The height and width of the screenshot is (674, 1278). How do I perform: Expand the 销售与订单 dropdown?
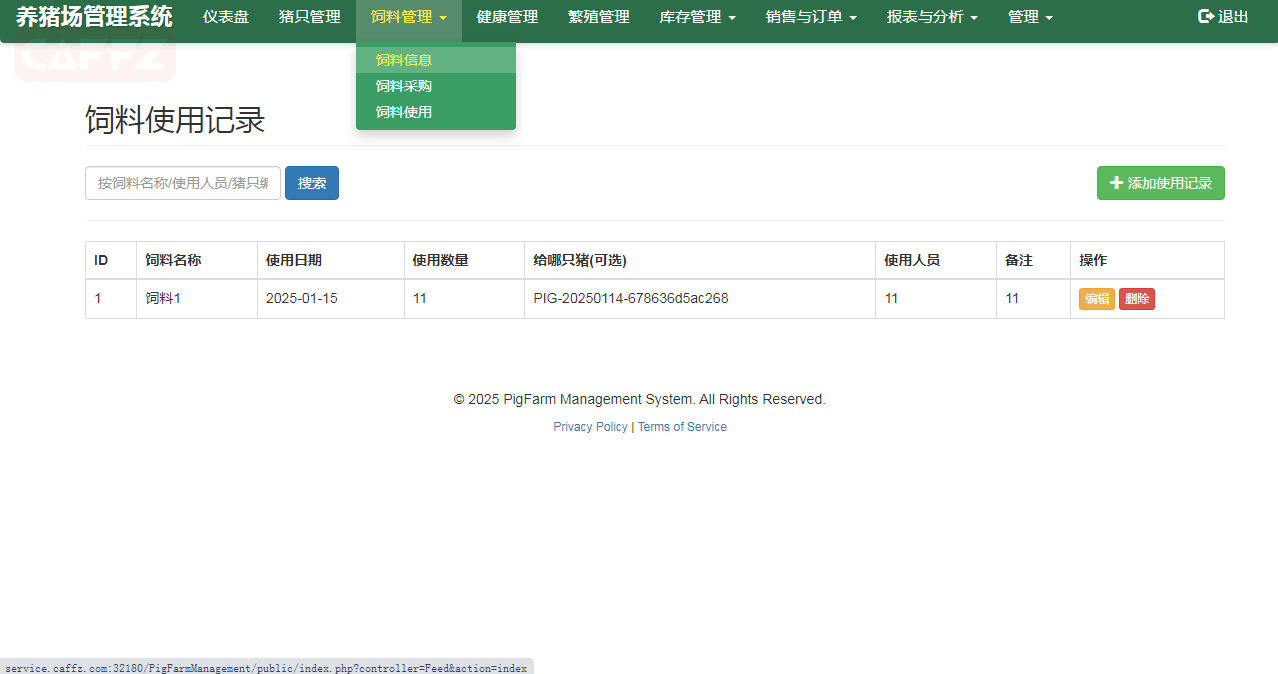(811, 17)
